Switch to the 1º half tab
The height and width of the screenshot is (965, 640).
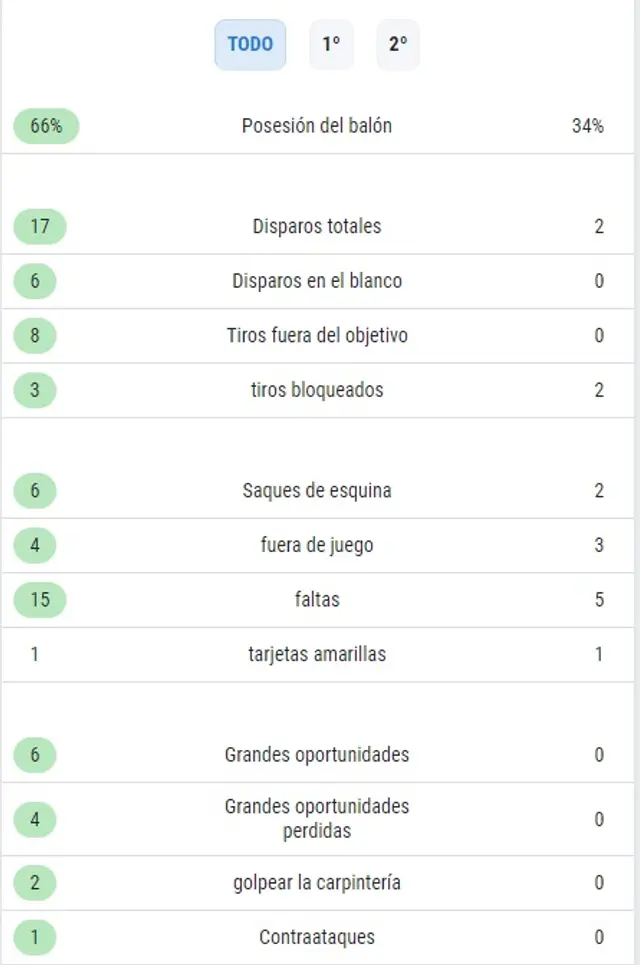pyautogui.click(x=331, y=45)
